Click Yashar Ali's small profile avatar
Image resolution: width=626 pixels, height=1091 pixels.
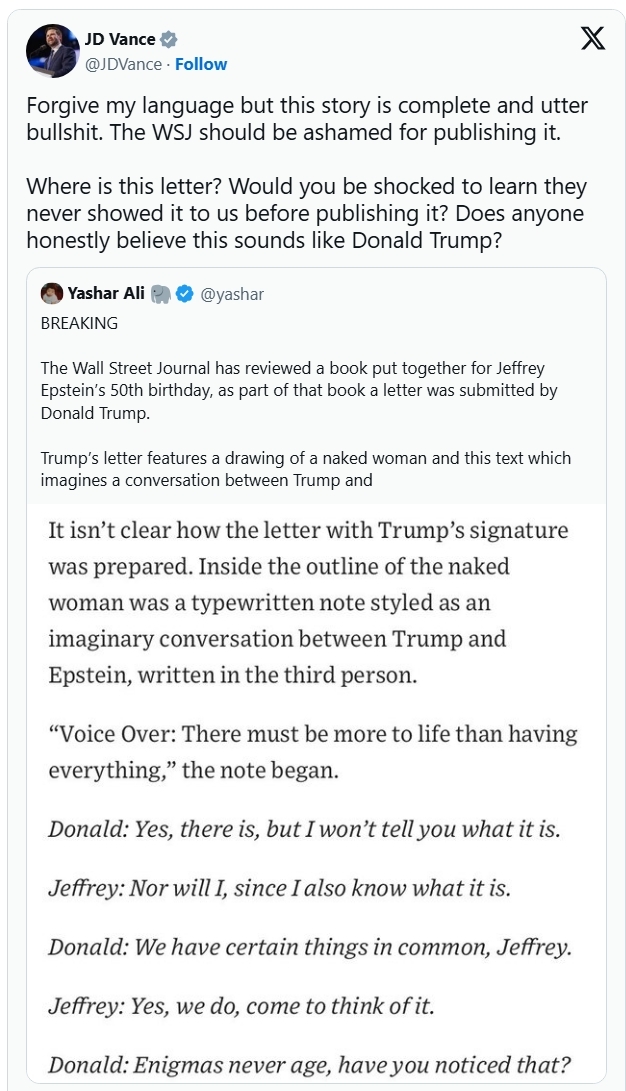click(52, 294)
